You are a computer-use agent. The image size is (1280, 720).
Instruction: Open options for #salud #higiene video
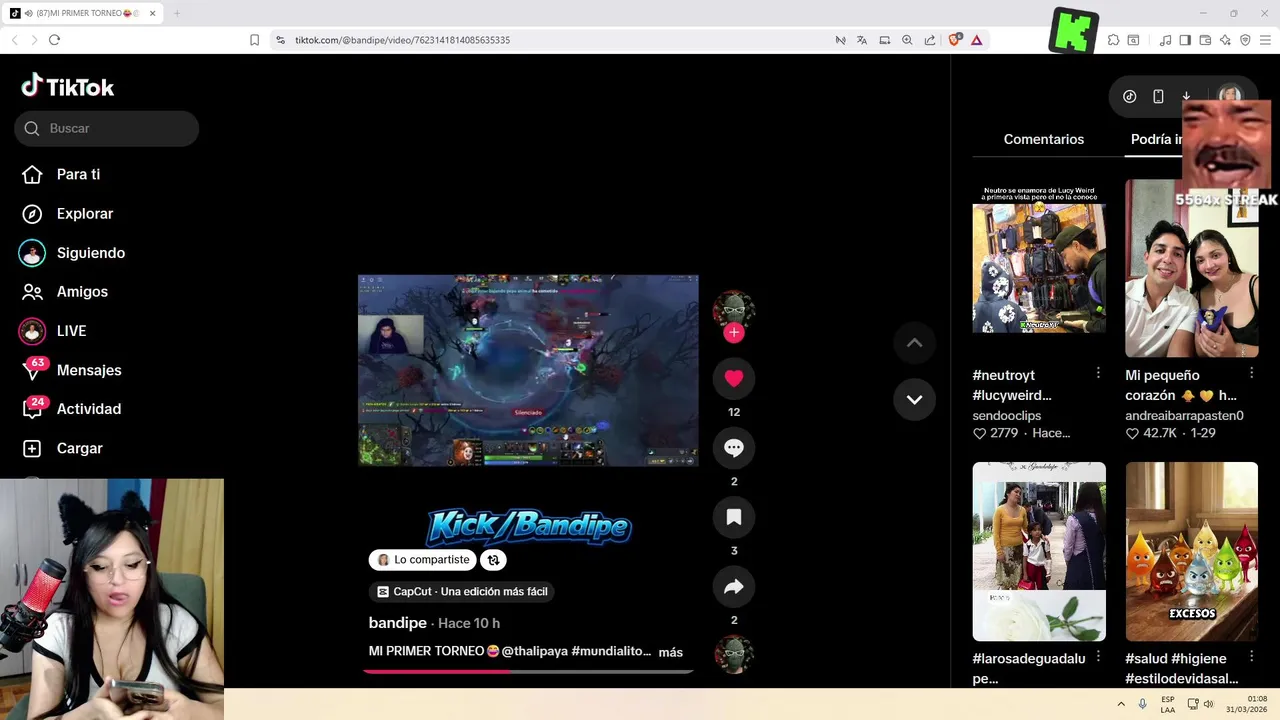(1251, 657)
